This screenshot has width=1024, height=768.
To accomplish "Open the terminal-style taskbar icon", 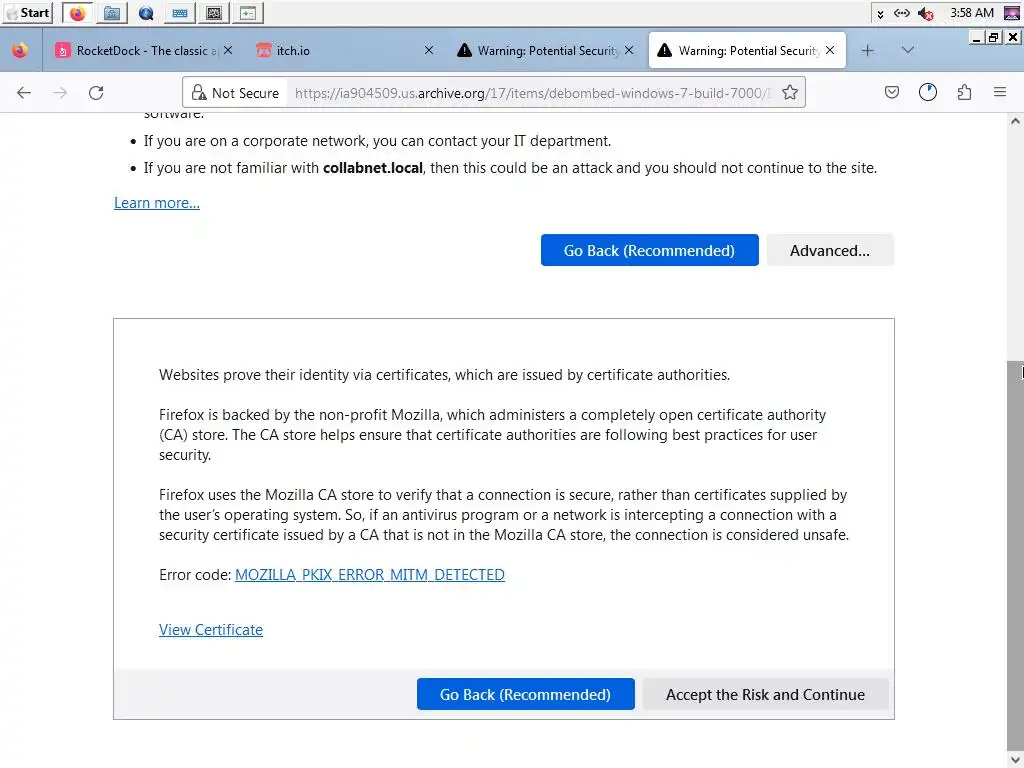I will pos(248,13).
